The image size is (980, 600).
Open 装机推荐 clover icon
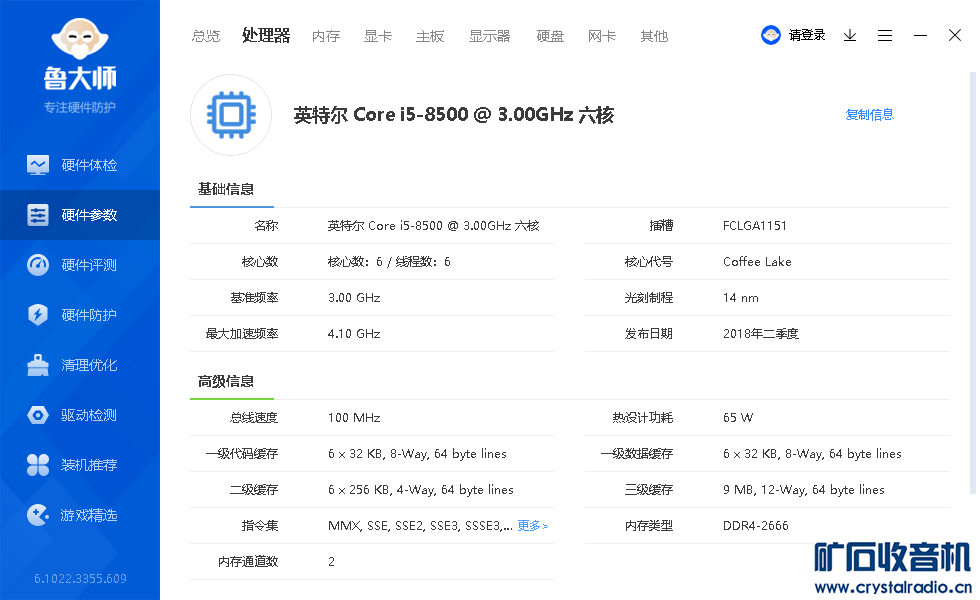click(x=38, y=465)
